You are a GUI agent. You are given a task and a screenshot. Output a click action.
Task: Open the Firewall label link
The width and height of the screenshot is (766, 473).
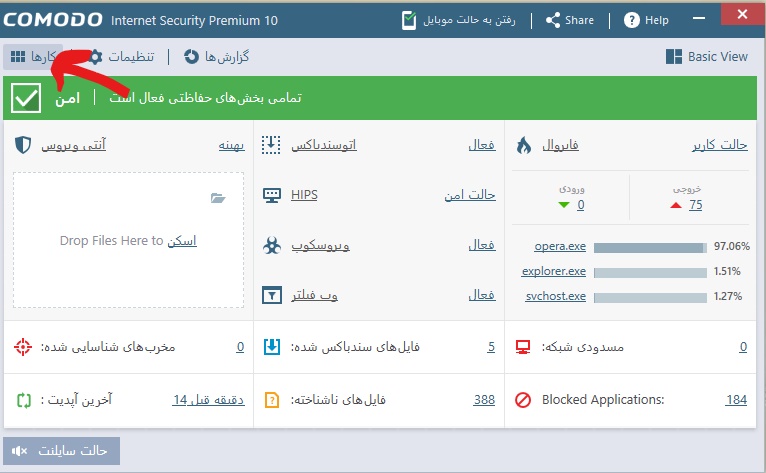click(560, 145)
